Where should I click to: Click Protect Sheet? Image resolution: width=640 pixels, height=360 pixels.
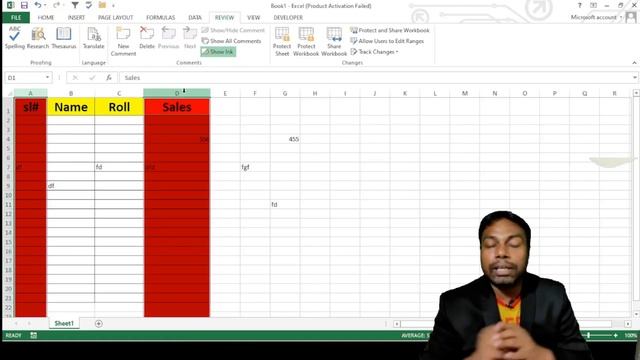[x=282, y=41]
